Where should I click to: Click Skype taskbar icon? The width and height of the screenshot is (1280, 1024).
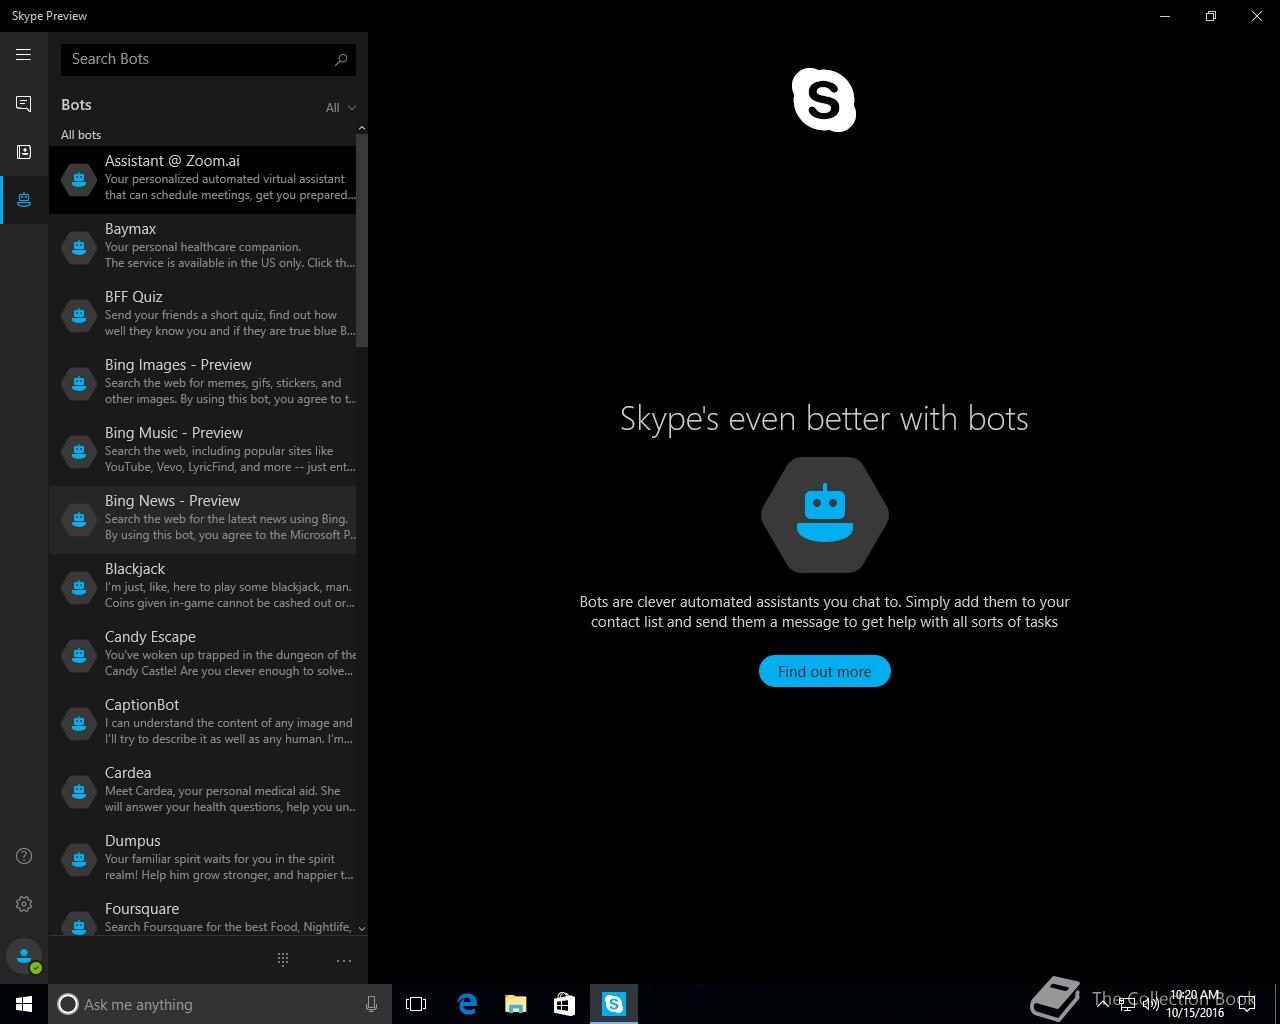pyautogui.click(x=614, y=1004)
